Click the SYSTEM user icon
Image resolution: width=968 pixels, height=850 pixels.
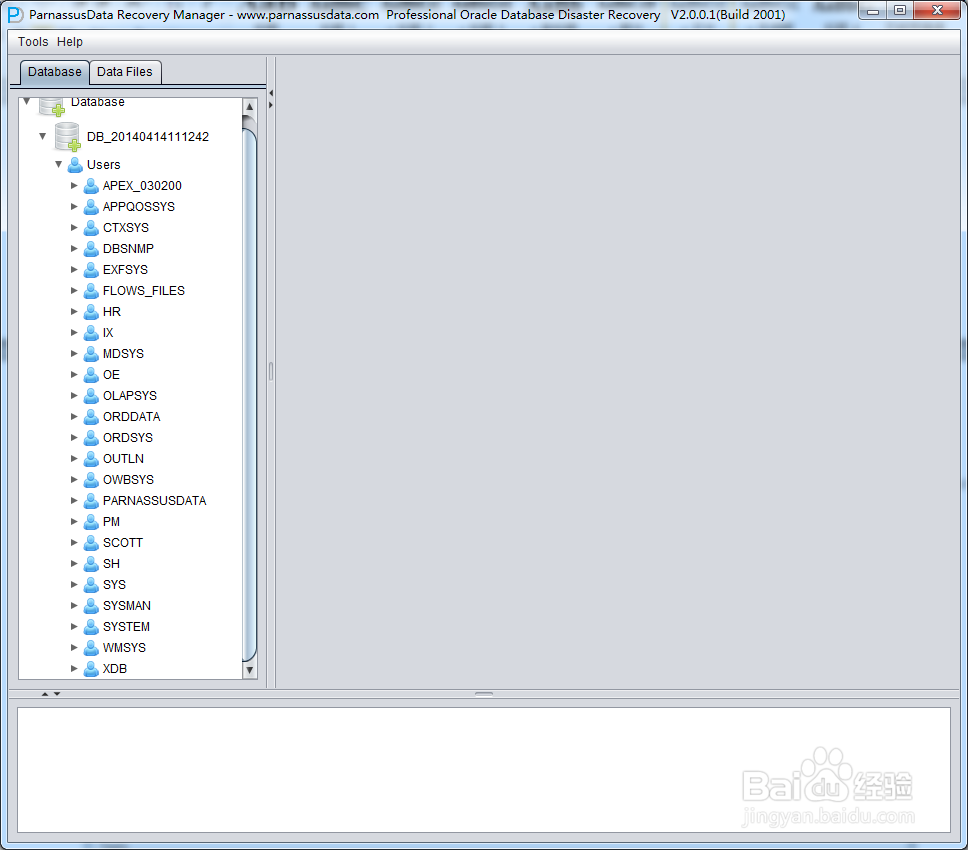[91, 627]
